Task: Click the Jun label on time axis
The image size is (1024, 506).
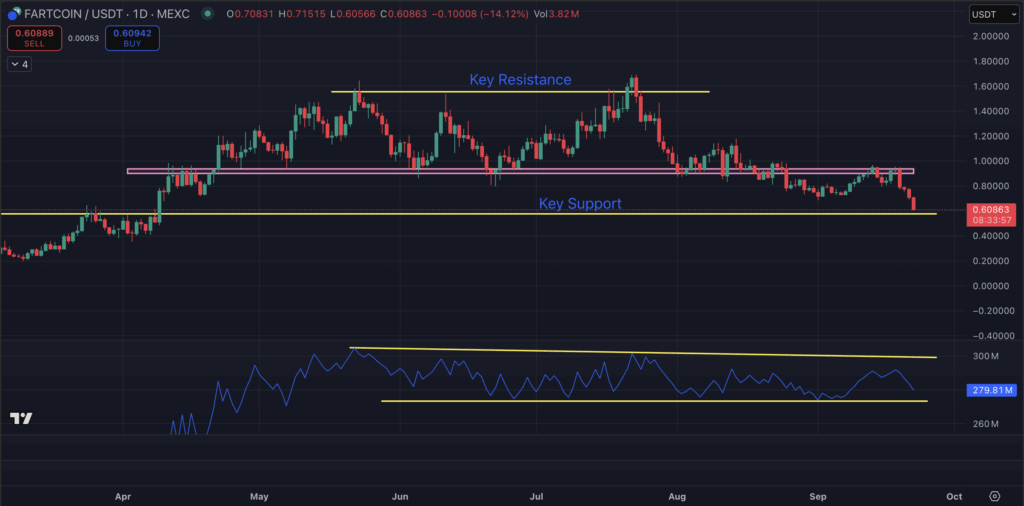Action: click(x=400, y=496)
